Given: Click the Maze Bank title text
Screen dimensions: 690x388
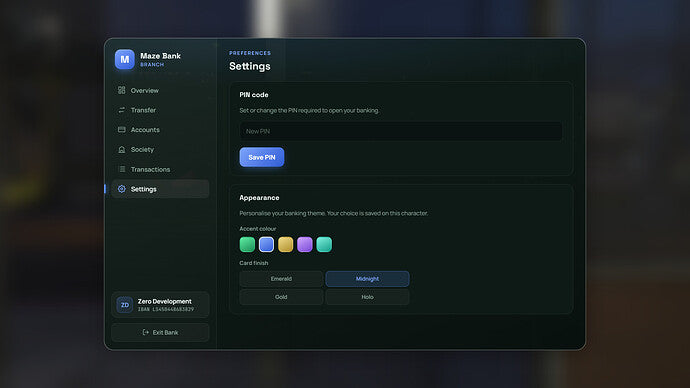Looking at the screenshot, I should (161, 56).
